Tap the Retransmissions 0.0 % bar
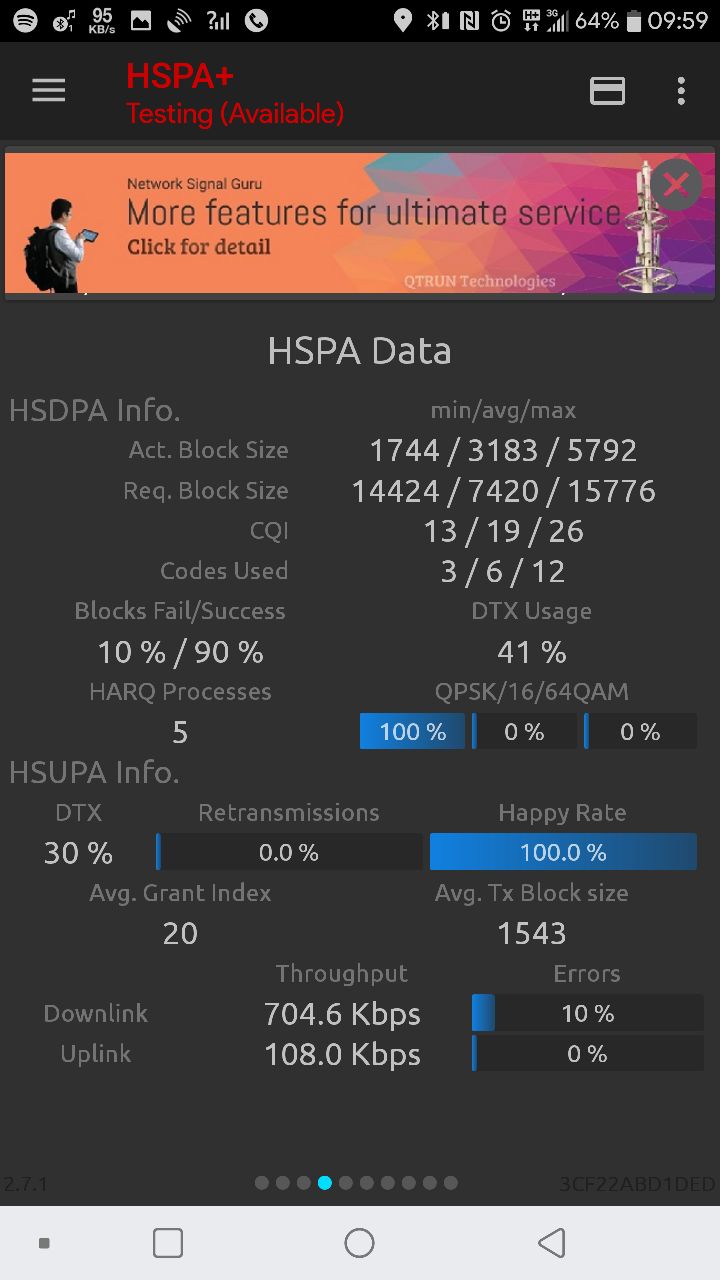This screenshot has height=1280, width=720. (x=289, y=852)
